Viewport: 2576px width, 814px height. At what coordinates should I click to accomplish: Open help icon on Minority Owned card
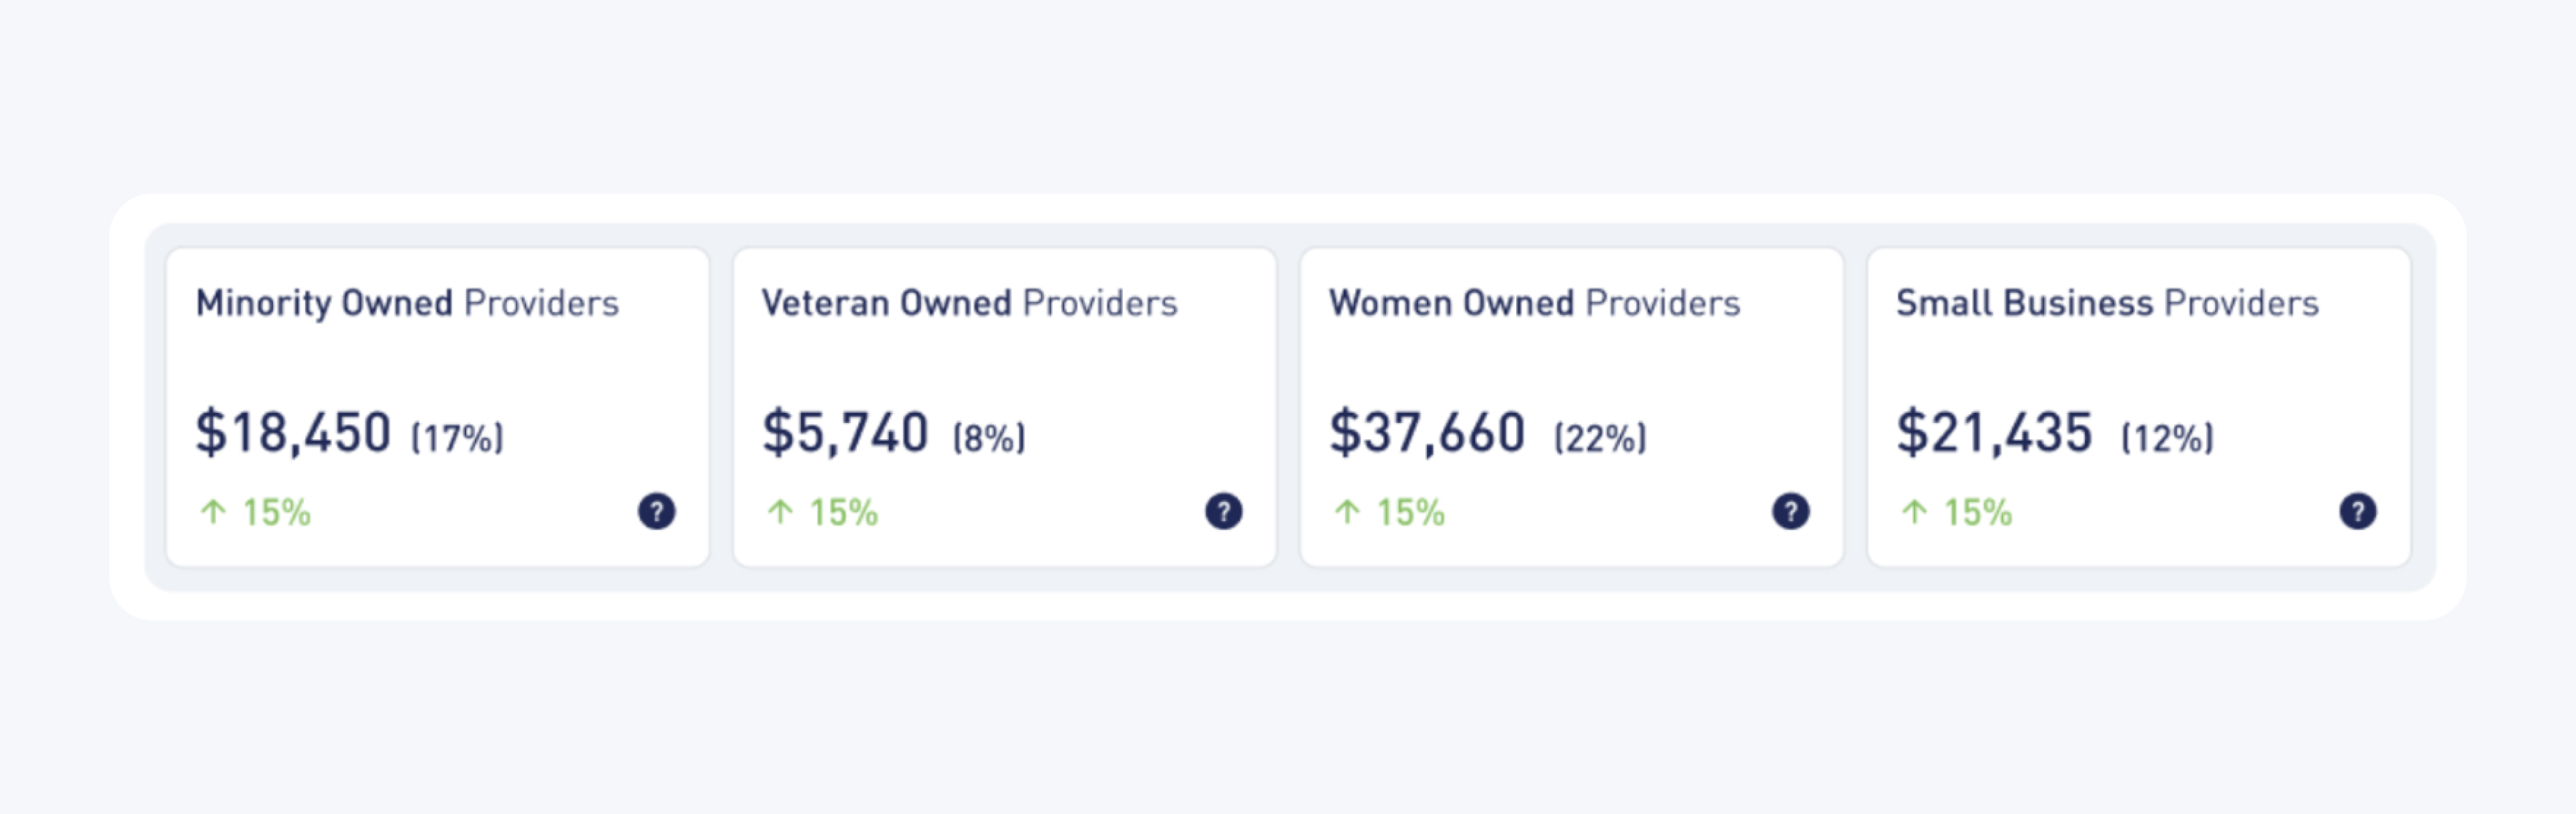click(656, 511)
